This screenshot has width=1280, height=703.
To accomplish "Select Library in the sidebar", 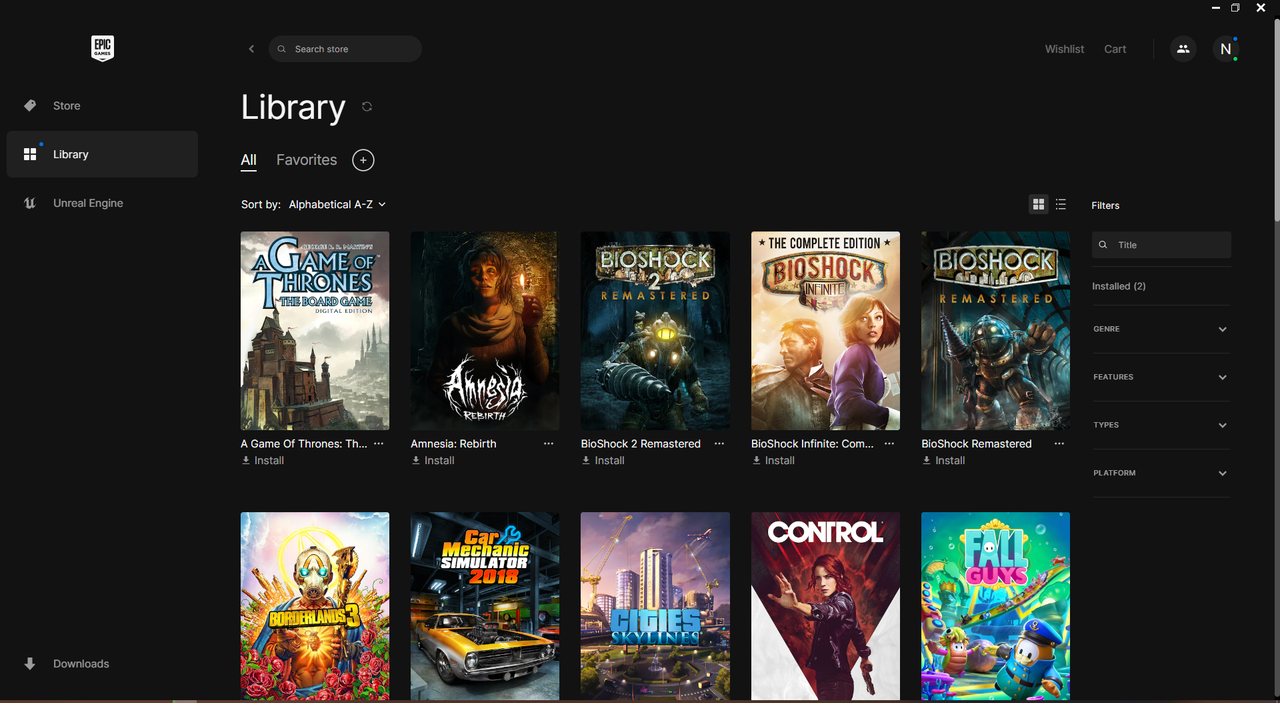I will coord(102,154).
